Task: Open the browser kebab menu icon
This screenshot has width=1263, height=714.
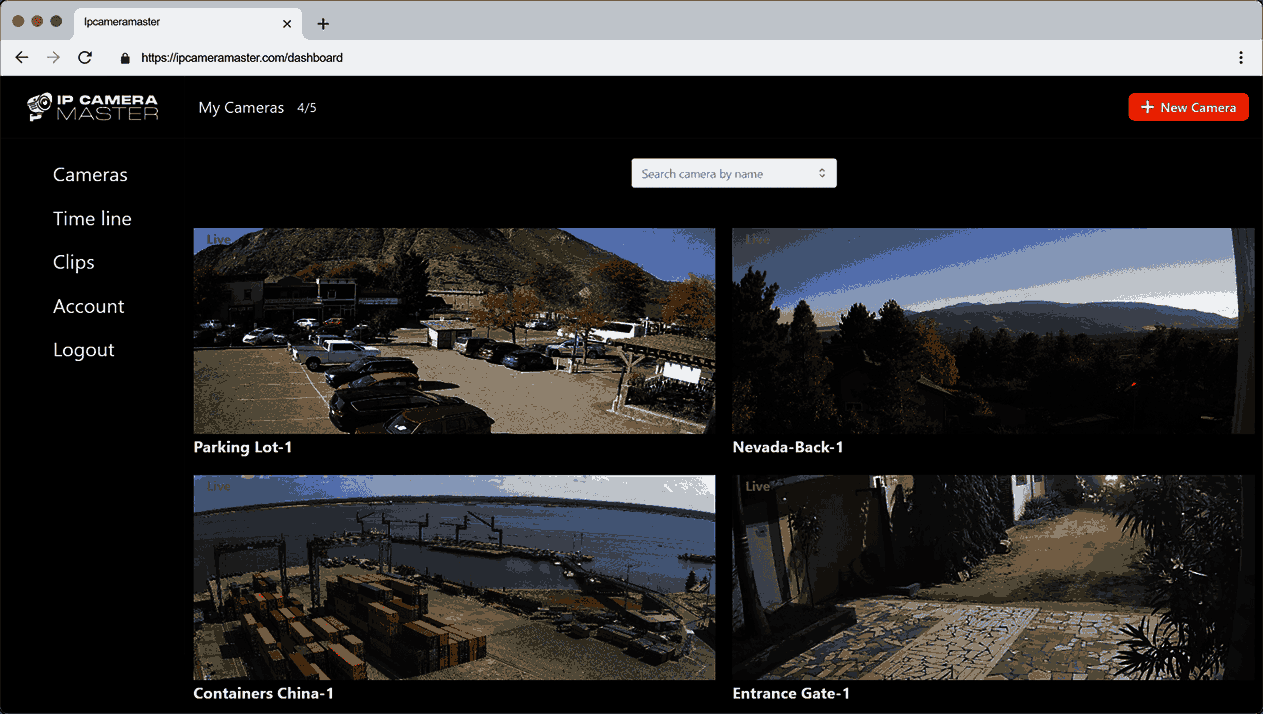Action: point(1241,57)
